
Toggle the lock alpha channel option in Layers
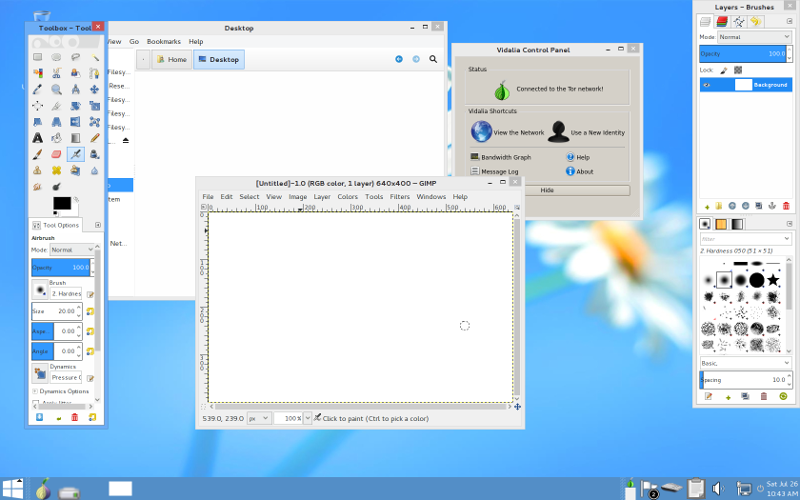[x=738, y=70]
